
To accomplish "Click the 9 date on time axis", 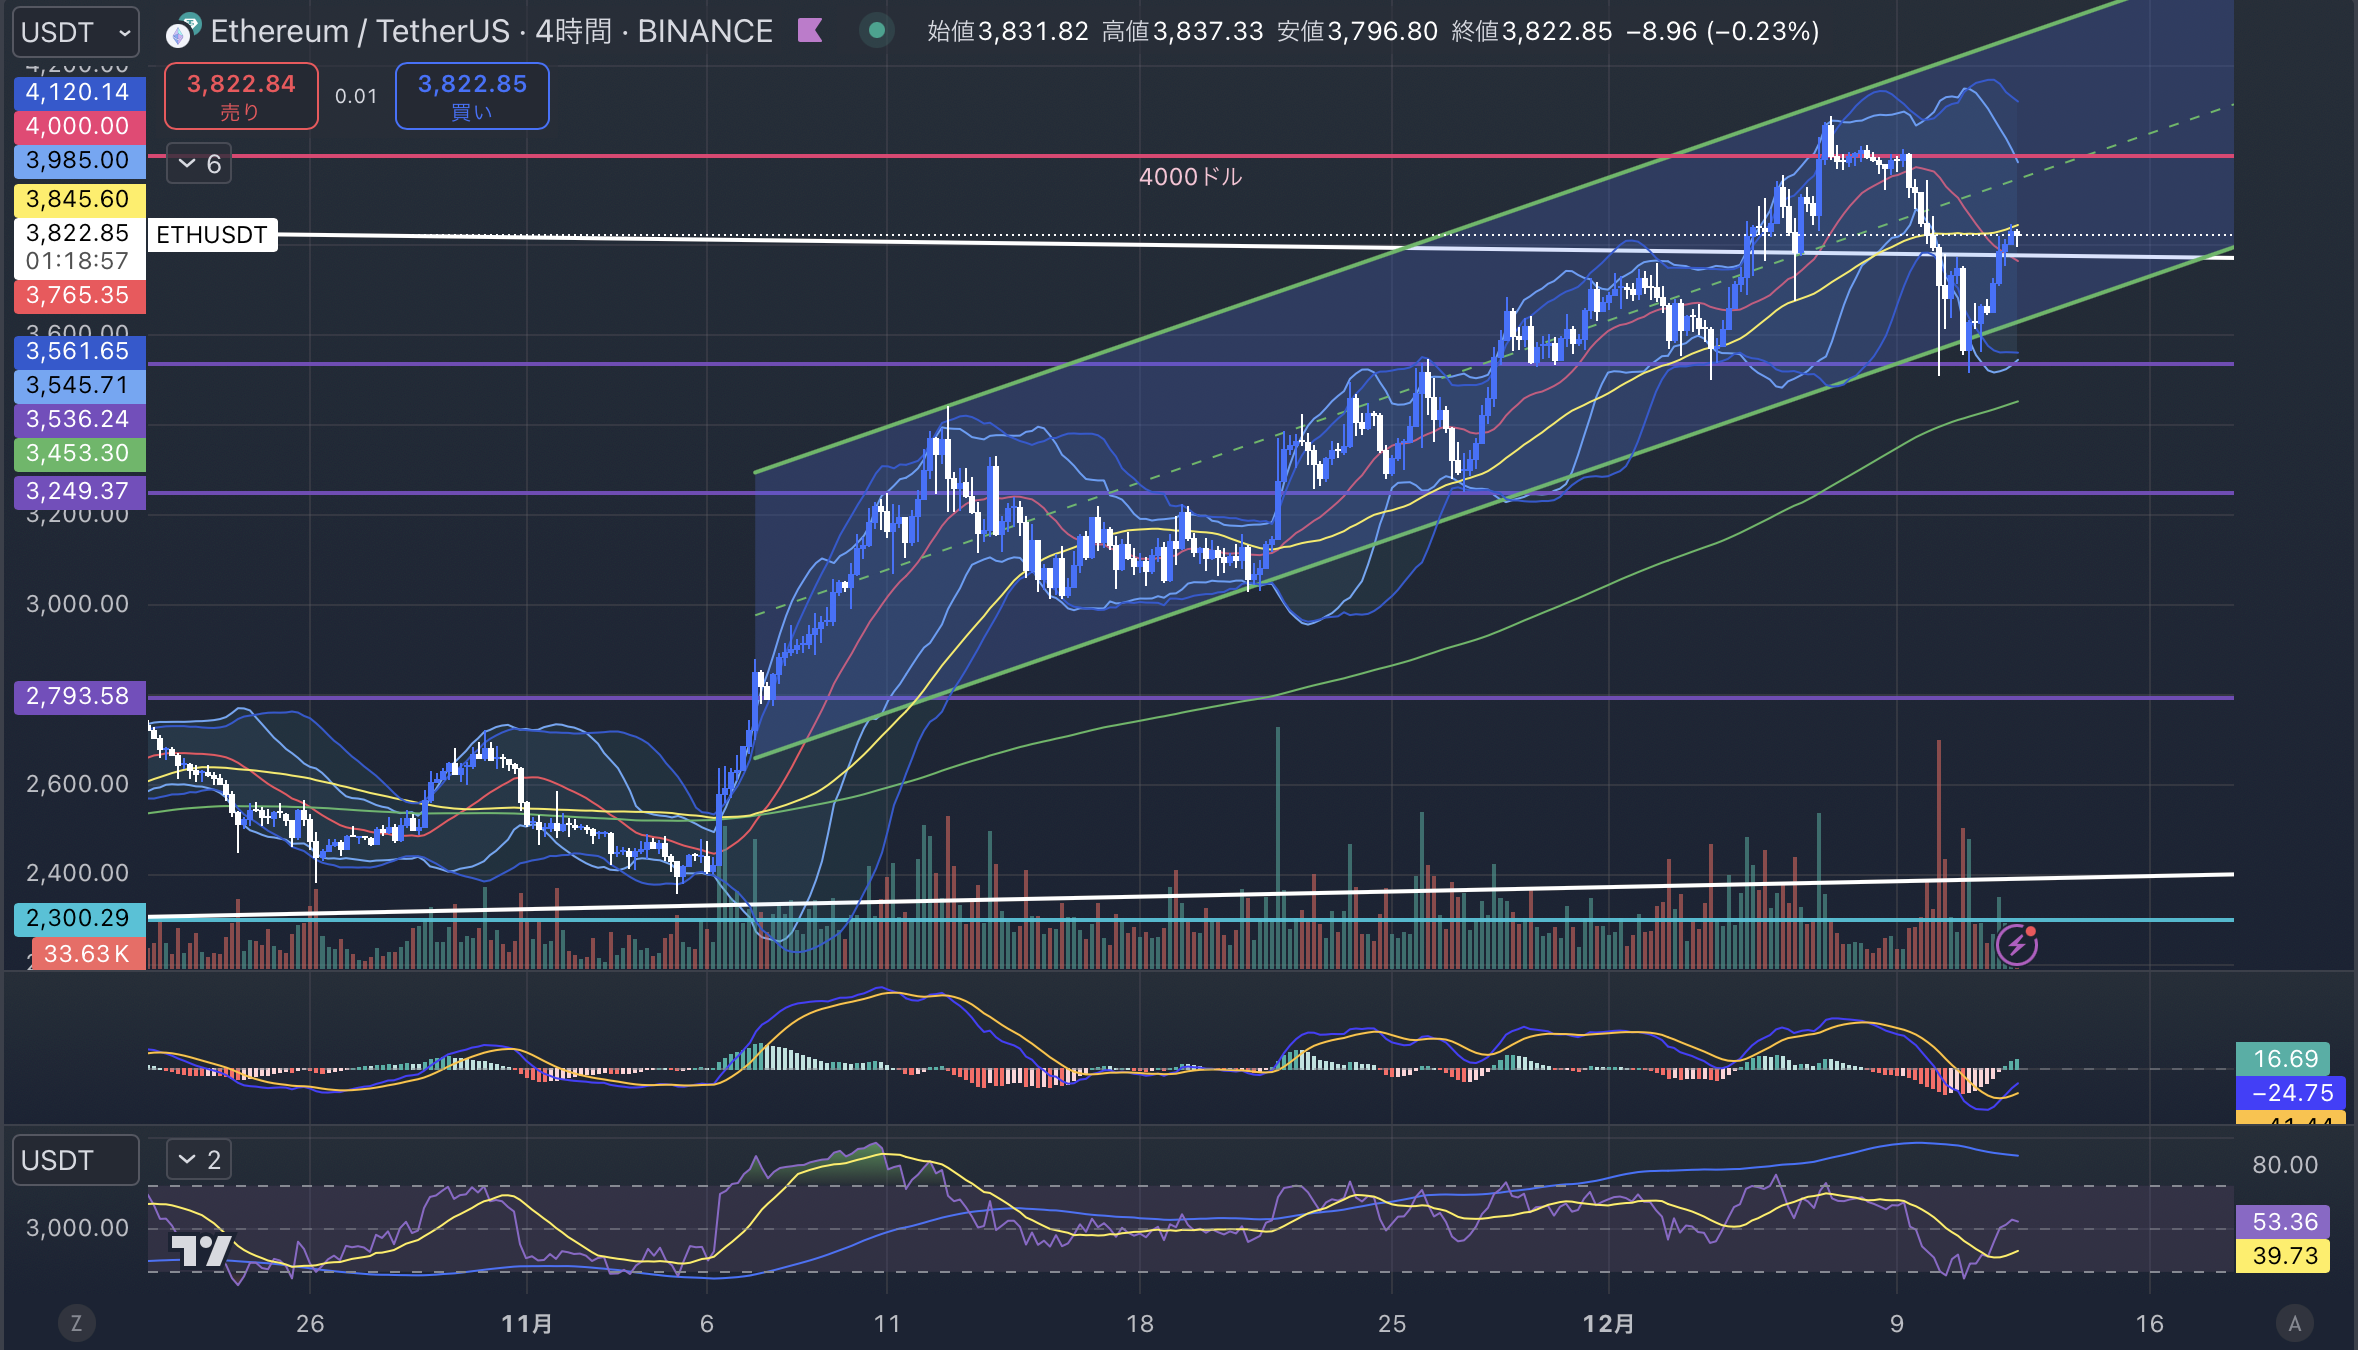I will click(1897, 1324).
